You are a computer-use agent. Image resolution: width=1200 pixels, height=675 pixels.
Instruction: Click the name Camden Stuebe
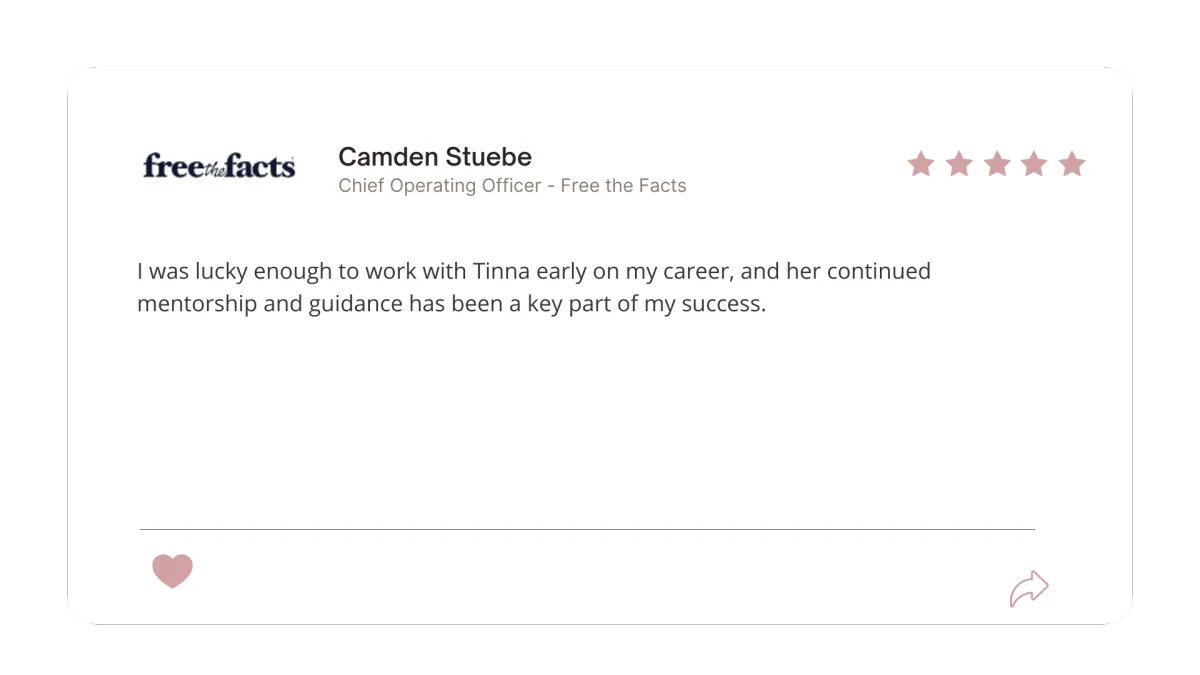coord(435,157)
